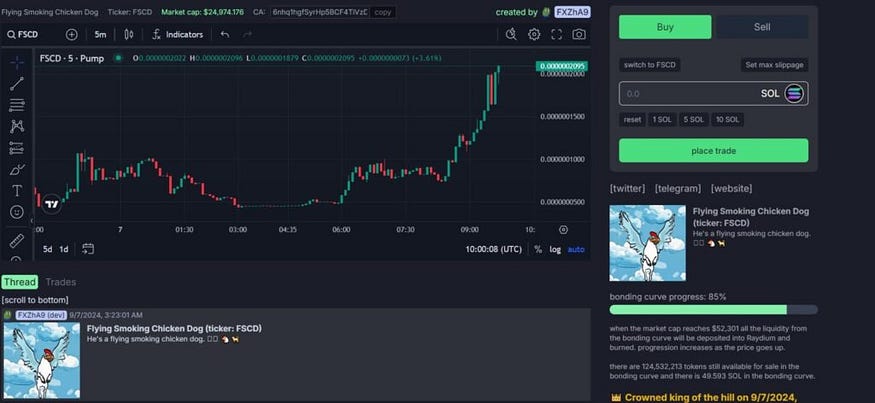Select the ruler measure tool

(x=17, y=241)
